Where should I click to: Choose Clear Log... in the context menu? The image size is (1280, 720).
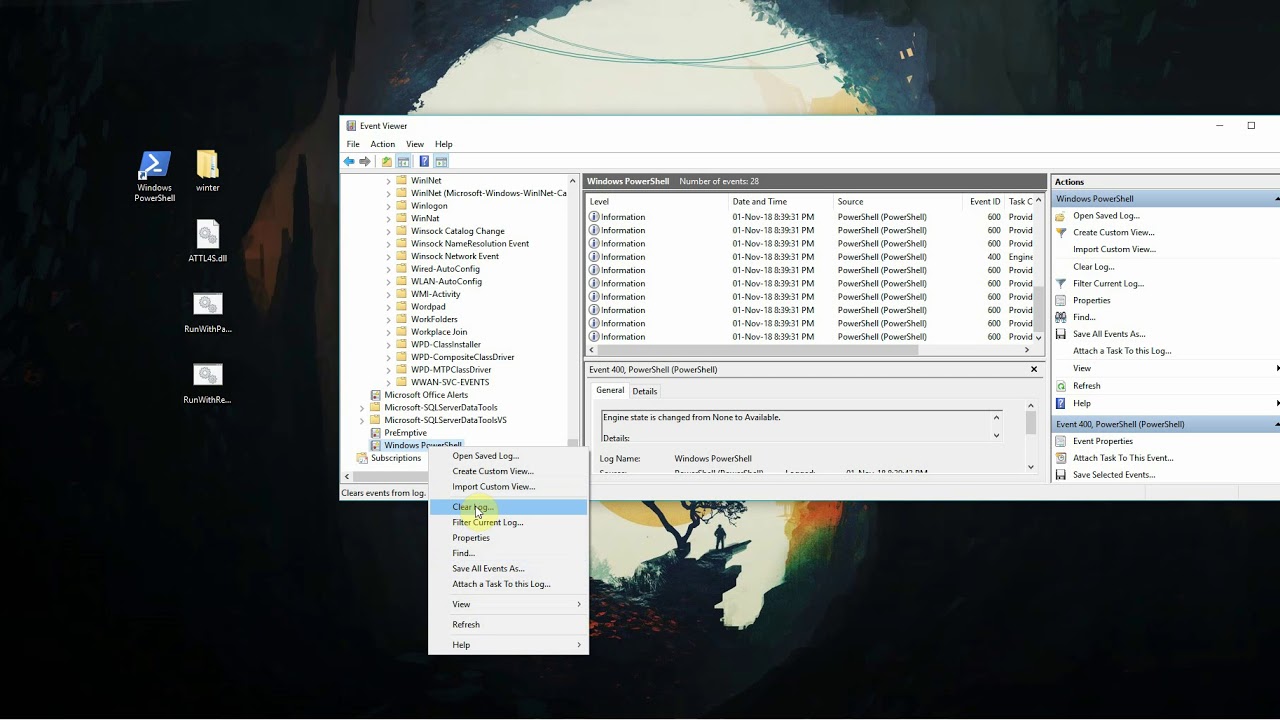click(x=508, y=507)
